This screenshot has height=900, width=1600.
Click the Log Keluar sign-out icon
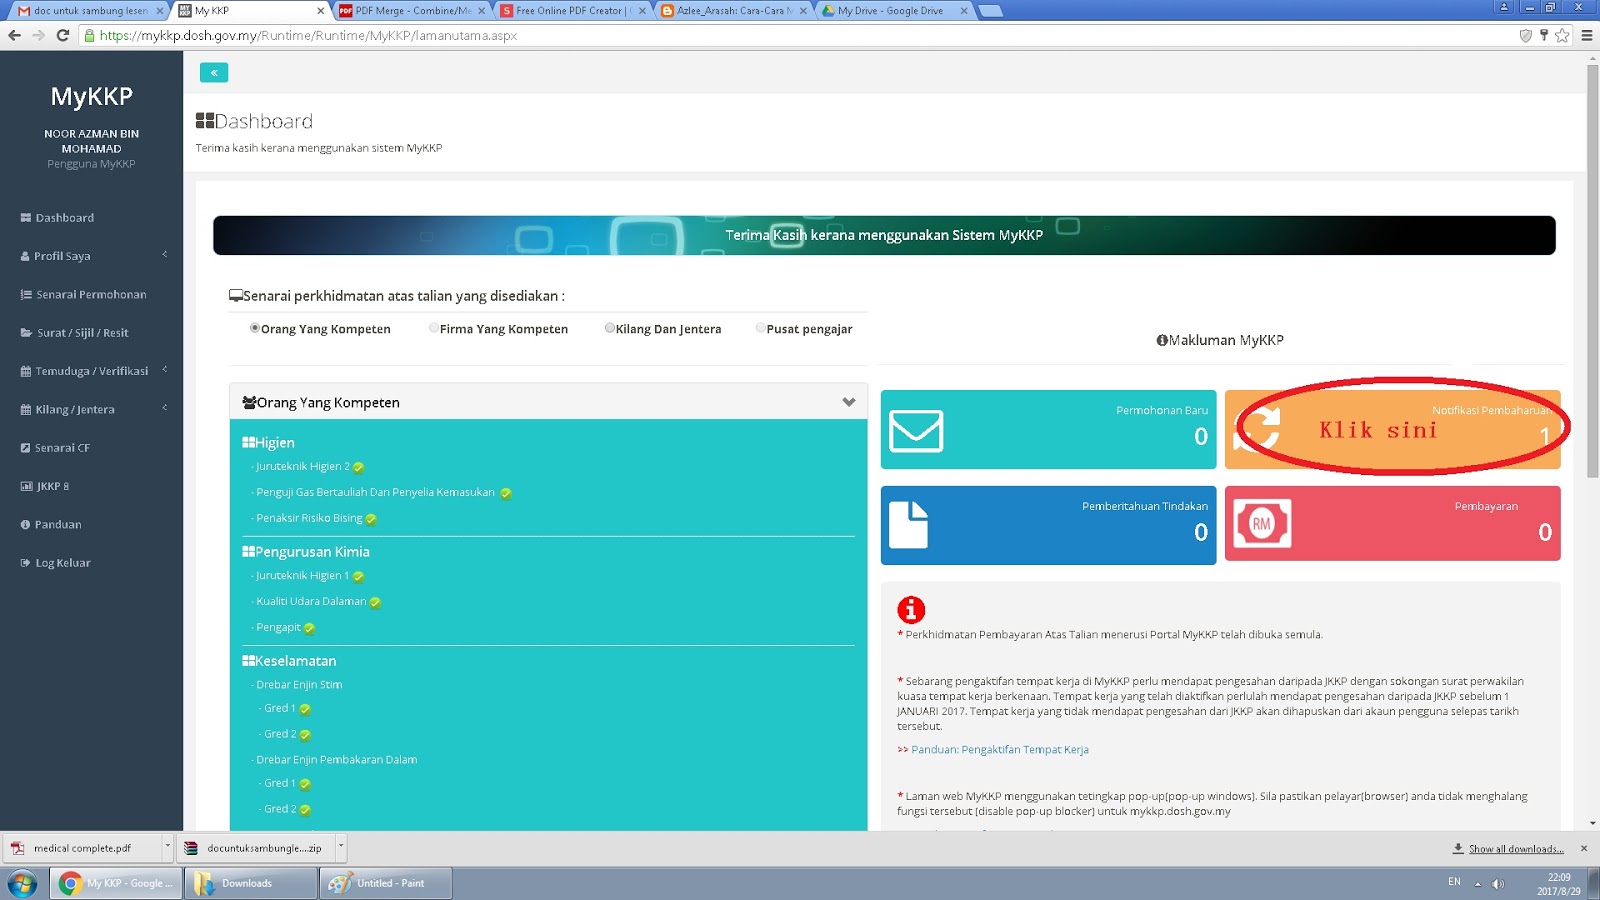(26, 563)
